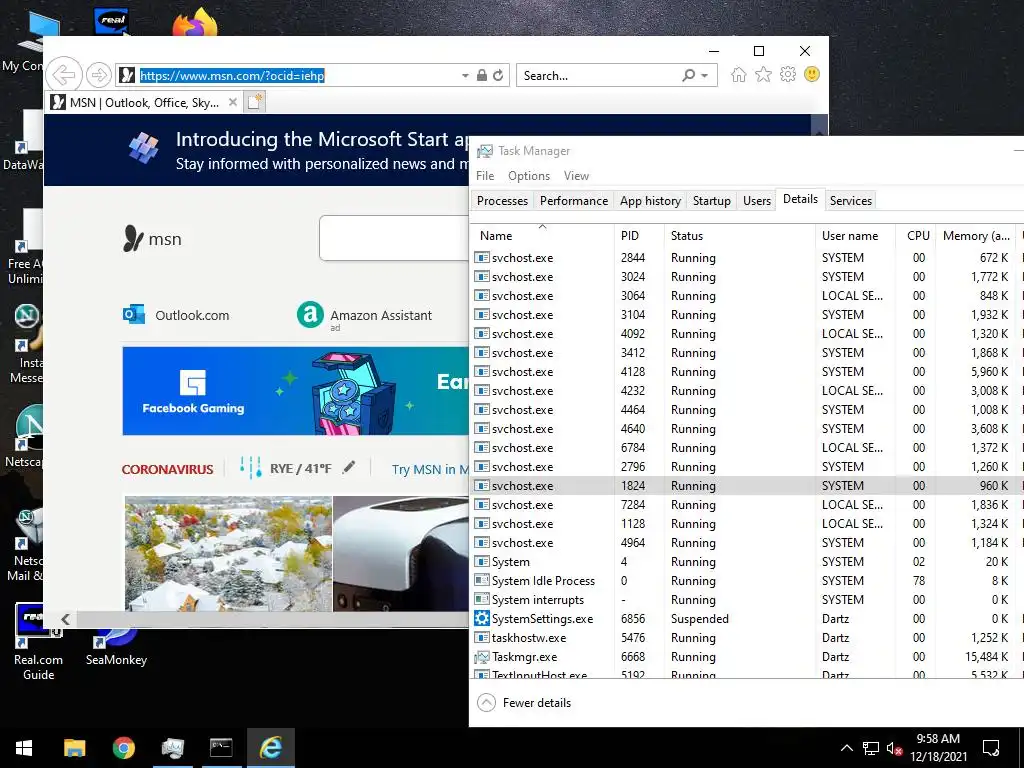Select the Taskmgr.exe process icon
Viewport: 1024px width, 768px height.
482,657
